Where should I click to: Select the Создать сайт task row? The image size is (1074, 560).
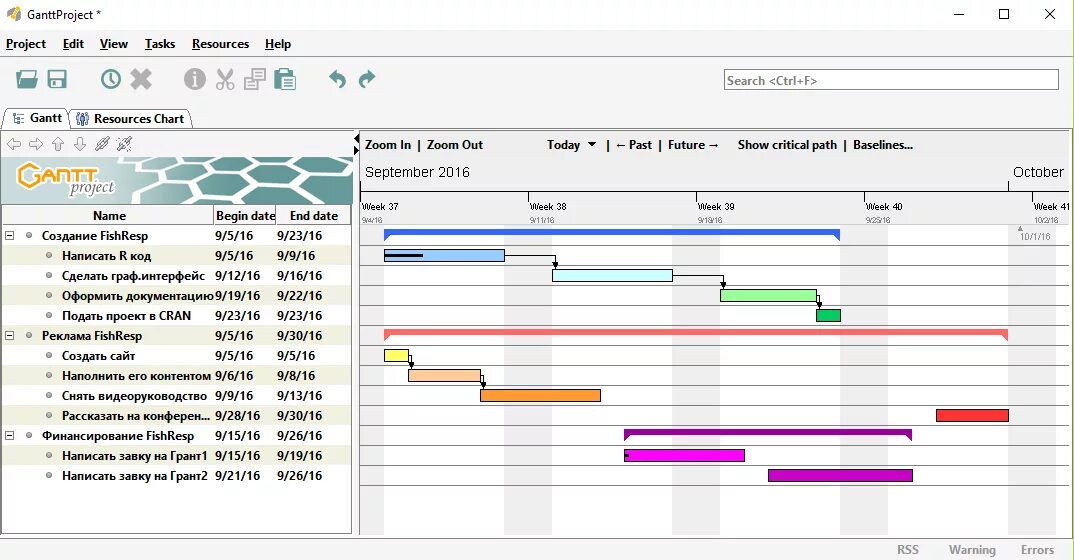pos(176,355)
